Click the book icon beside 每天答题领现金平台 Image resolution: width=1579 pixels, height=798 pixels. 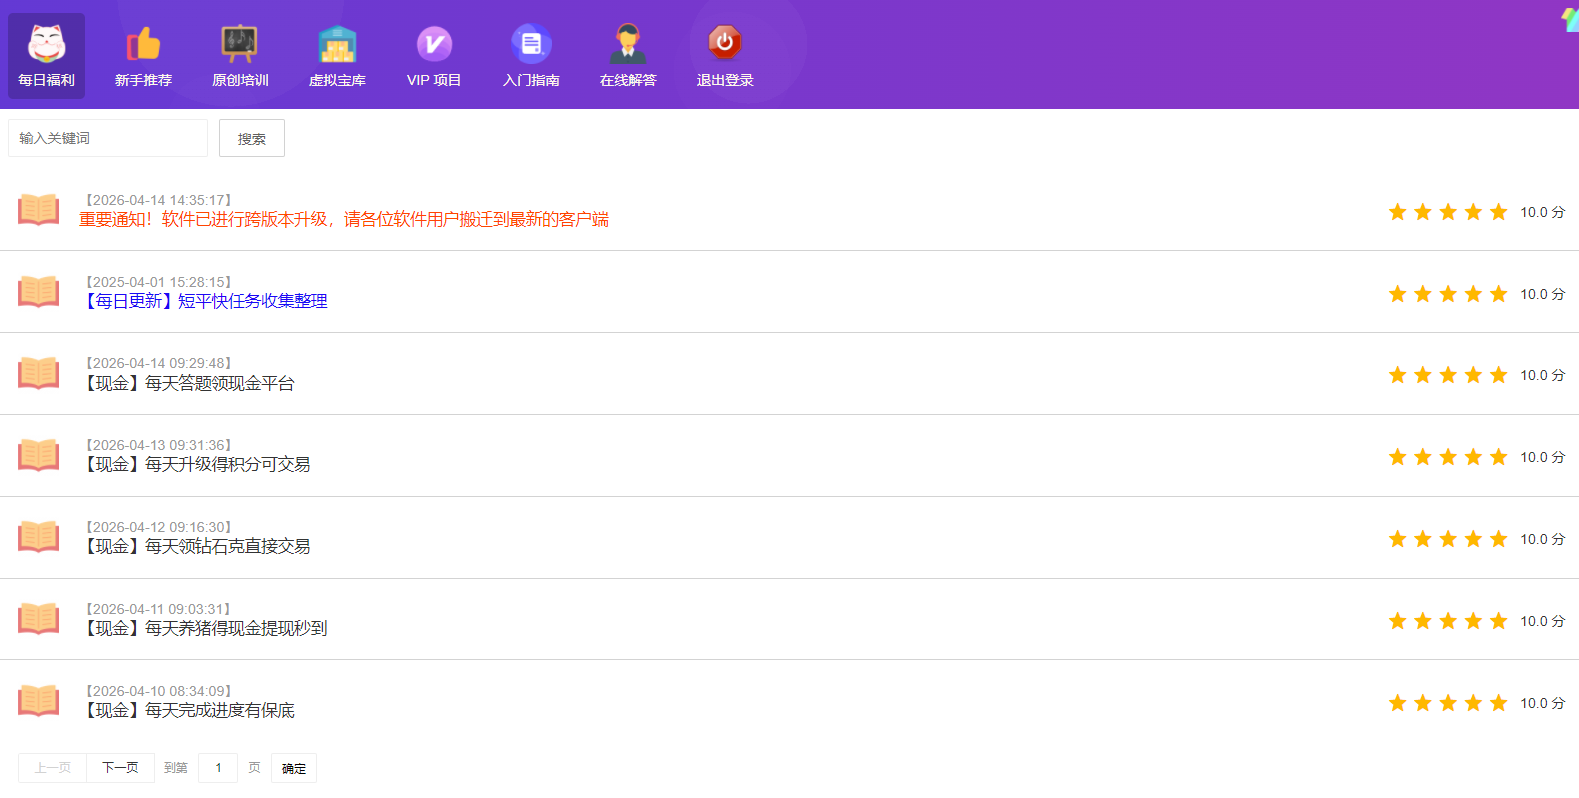39,373
